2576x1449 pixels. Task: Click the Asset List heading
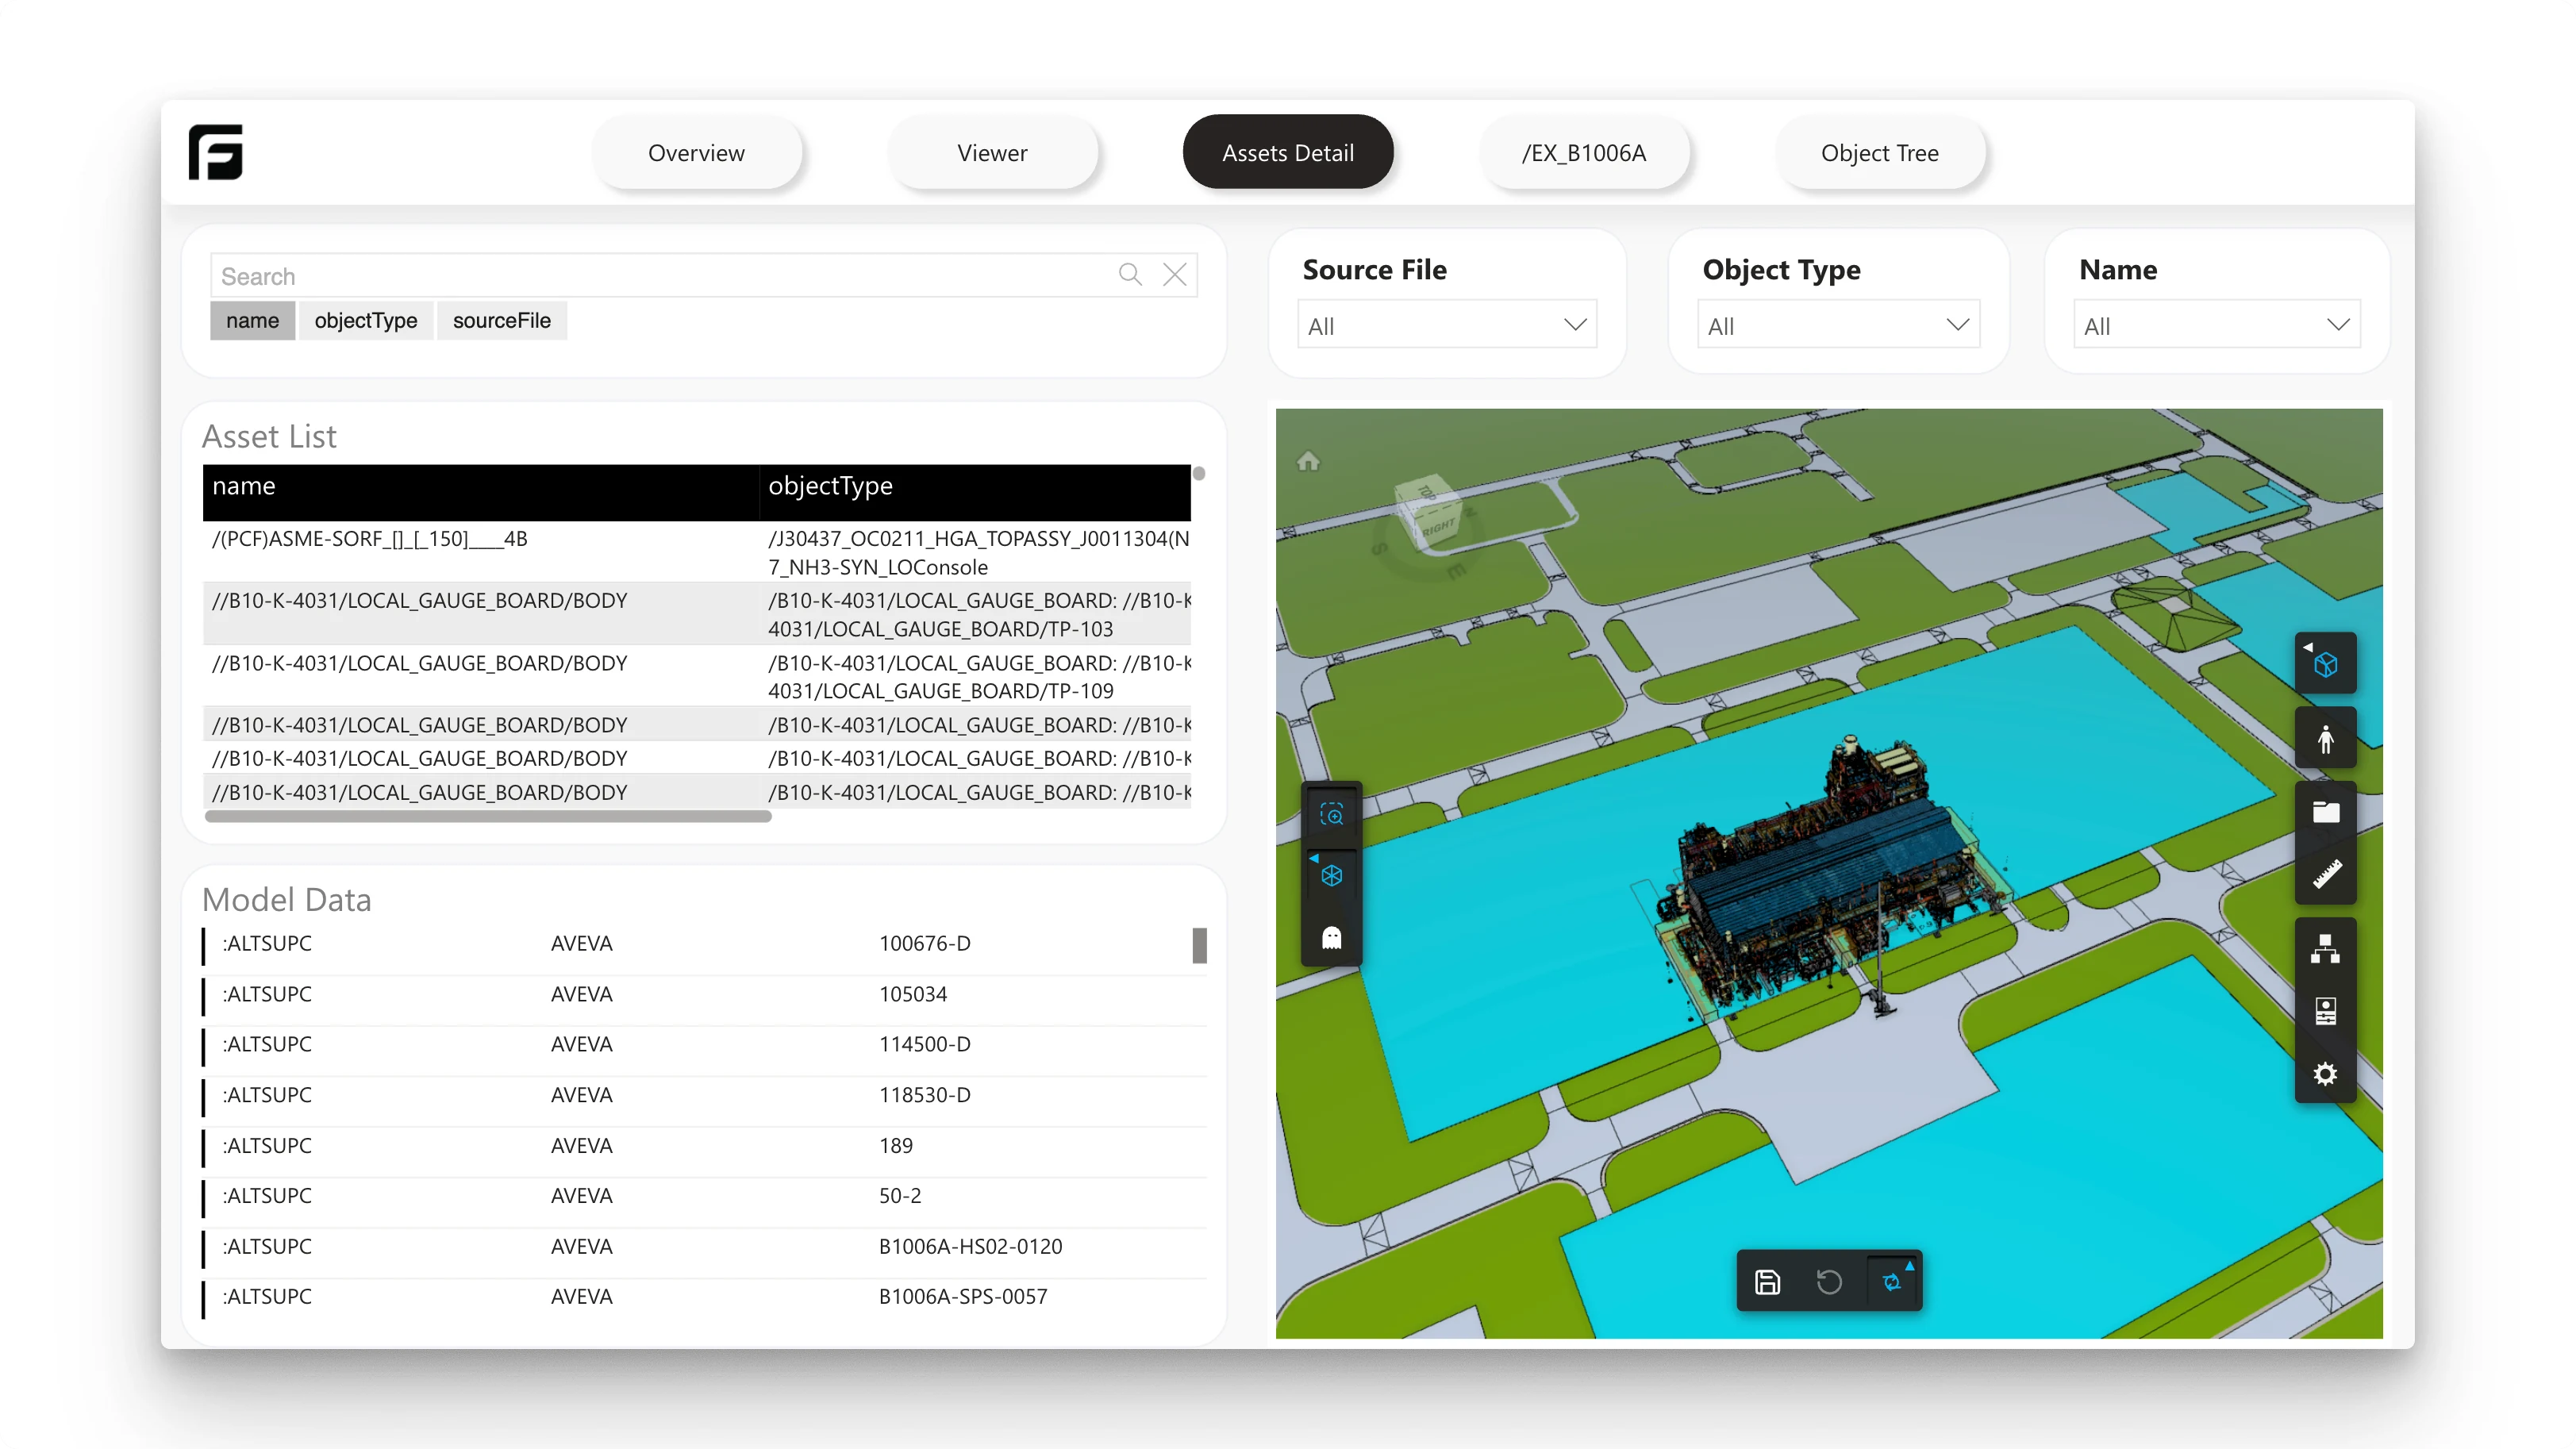(x=269, y=437)
